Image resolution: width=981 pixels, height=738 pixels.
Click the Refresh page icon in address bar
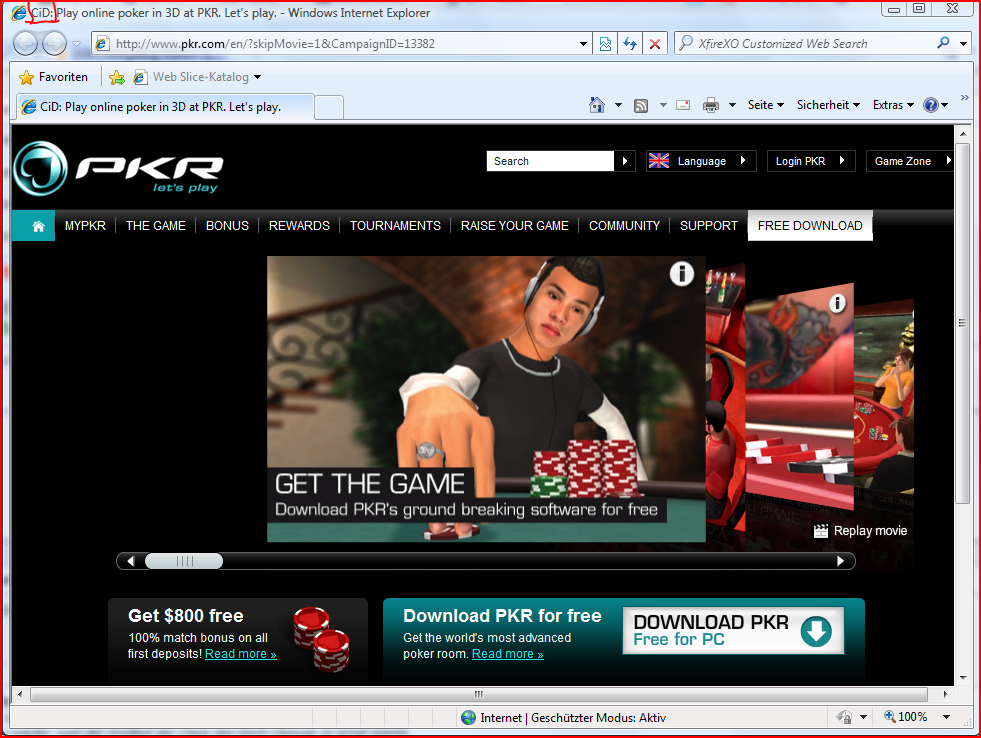pos(630,44)
